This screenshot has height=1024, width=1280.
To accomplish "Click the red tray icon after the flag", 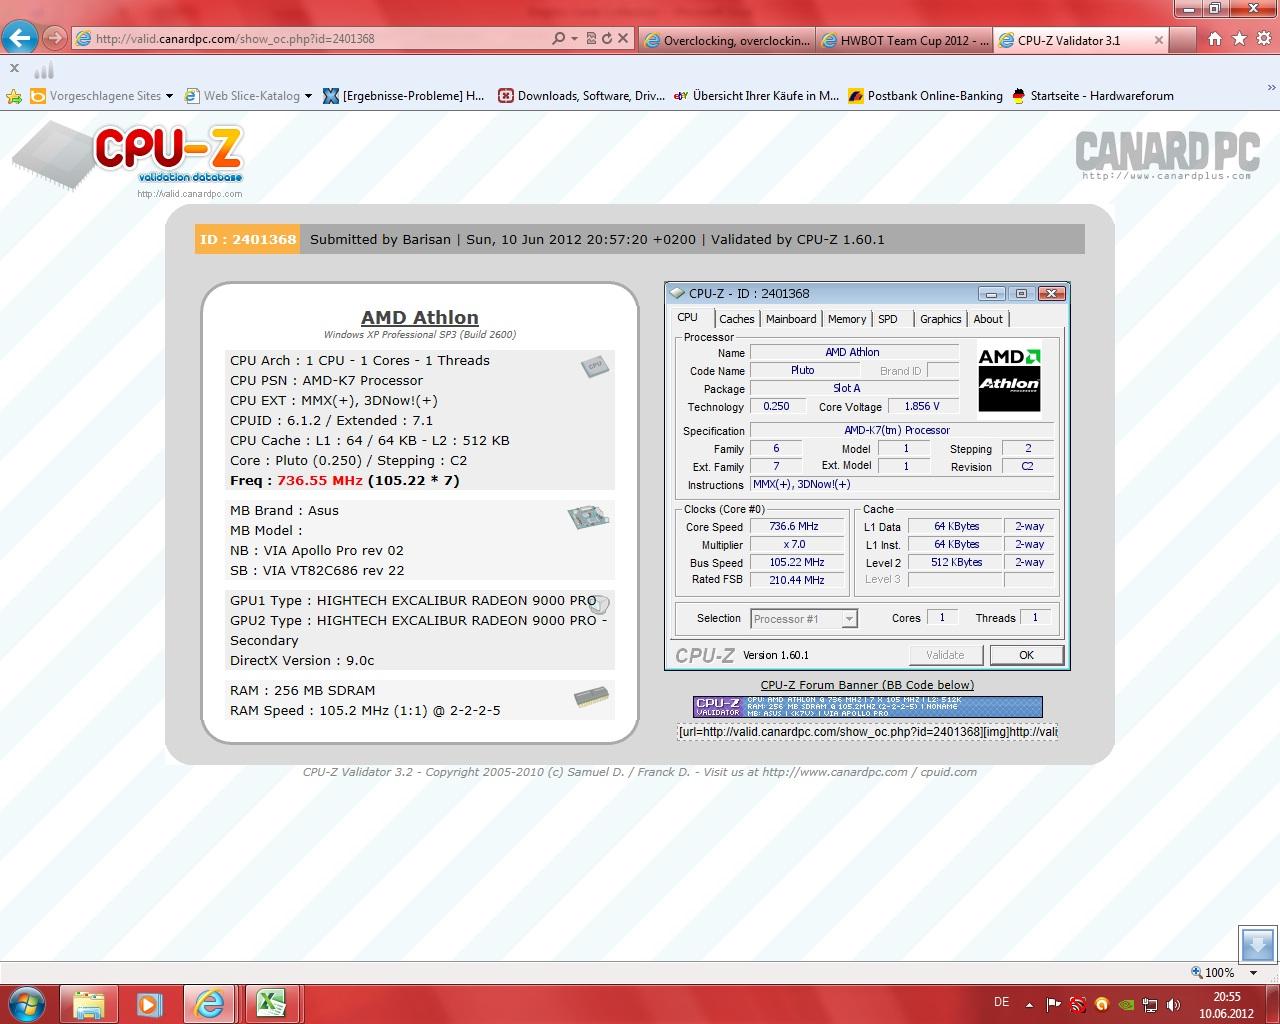I will pos(1077,1004).
